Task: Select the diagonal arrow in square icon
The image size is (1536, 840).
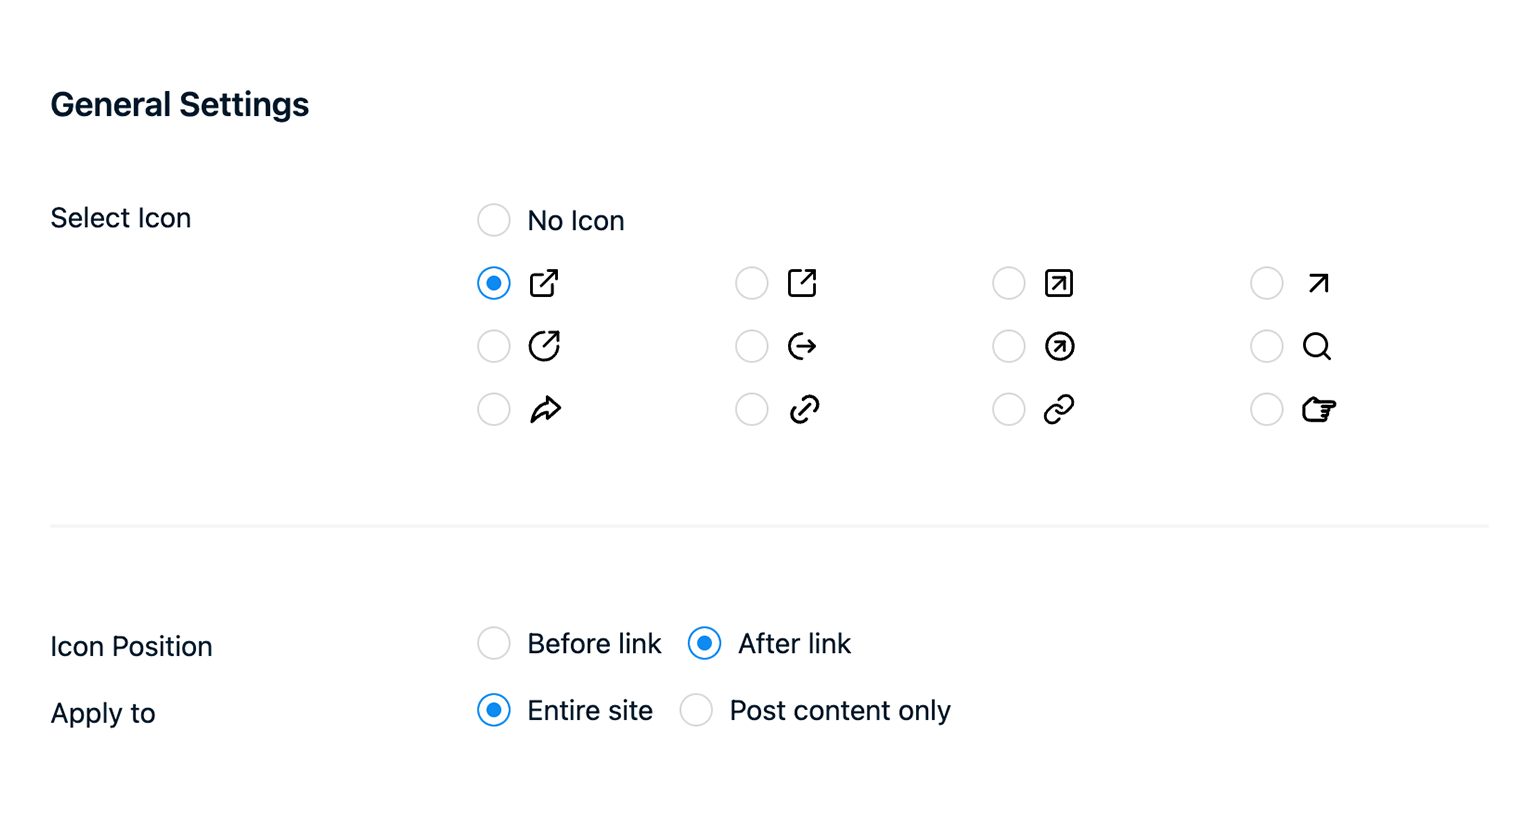Action: pyautogui.click(x=1008, y=283)
